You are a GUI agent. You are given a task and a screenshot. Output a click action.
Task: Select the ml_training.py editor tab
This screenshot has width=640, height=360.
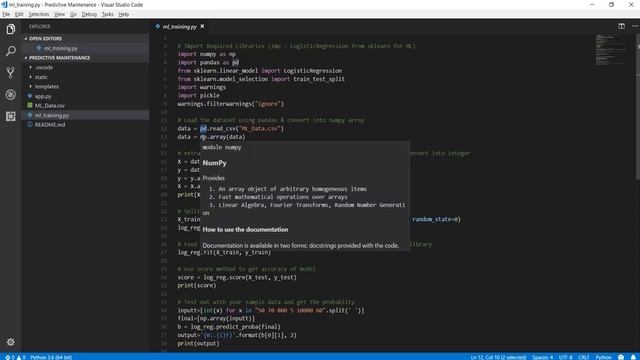[180, 27]
